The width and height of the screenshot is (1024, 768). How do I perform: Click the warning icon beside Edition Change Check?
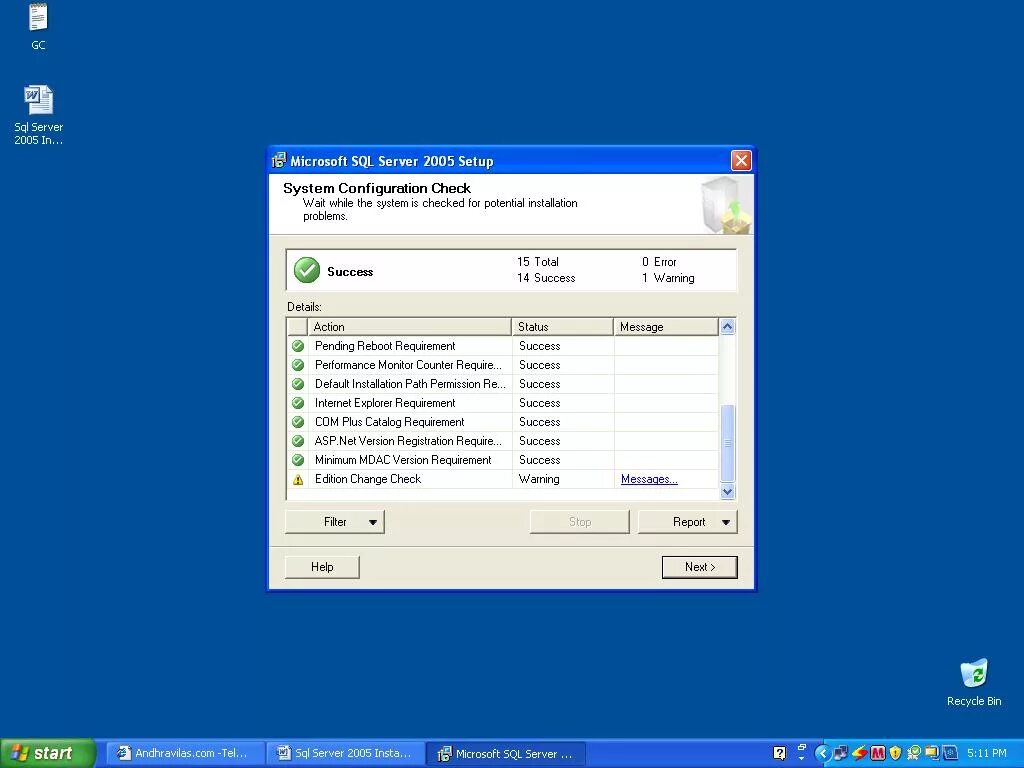(x=297, y=479)
